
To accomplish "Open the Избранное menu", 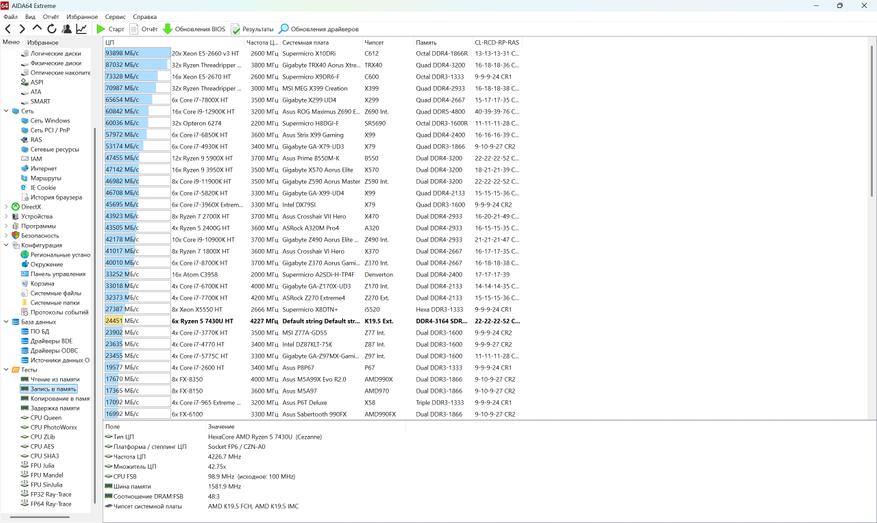I will click(x=82, y=17).
